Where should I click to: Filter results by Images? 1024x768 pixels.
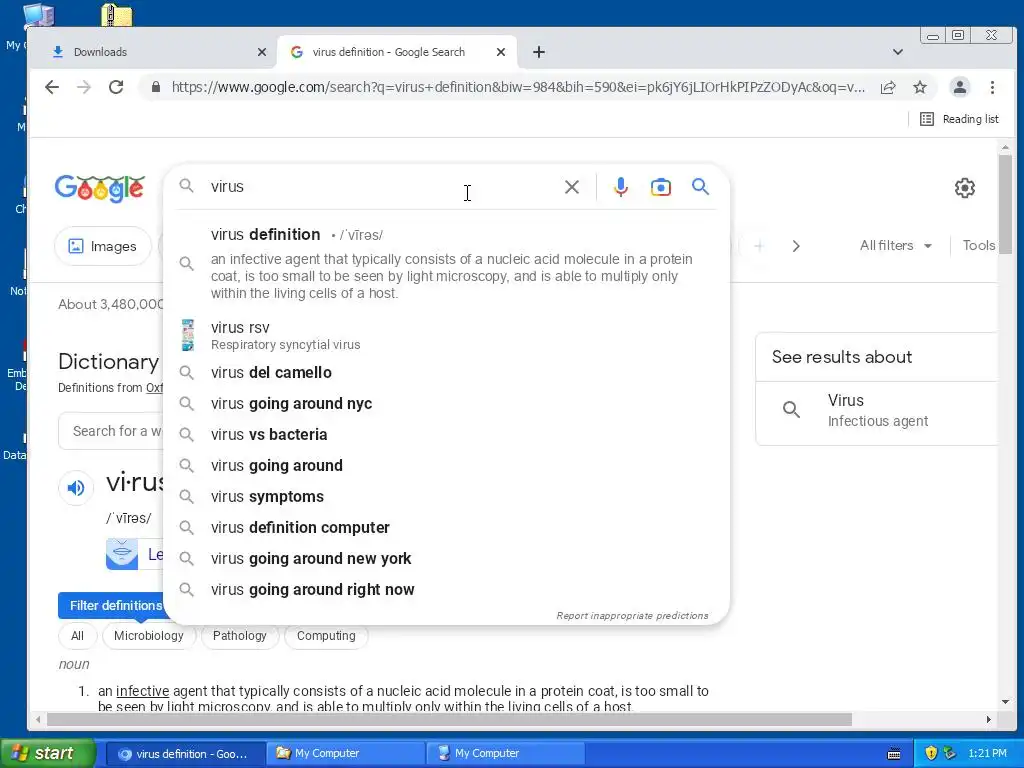103,246
